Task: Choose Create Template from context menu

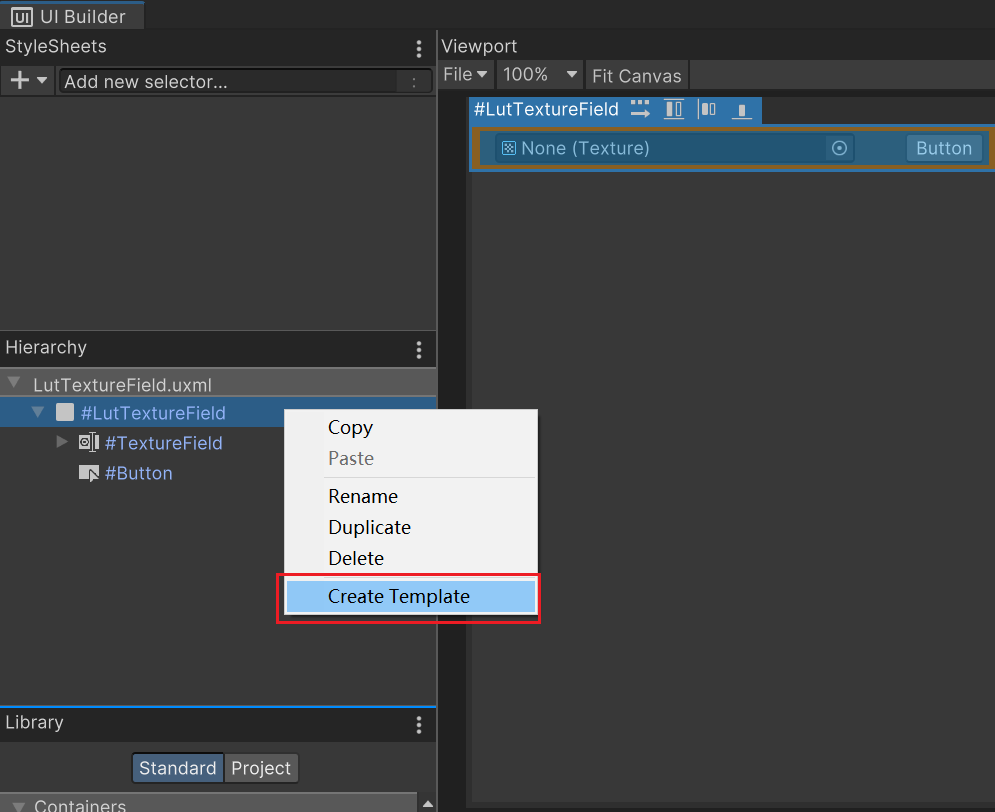Action: 399,597
